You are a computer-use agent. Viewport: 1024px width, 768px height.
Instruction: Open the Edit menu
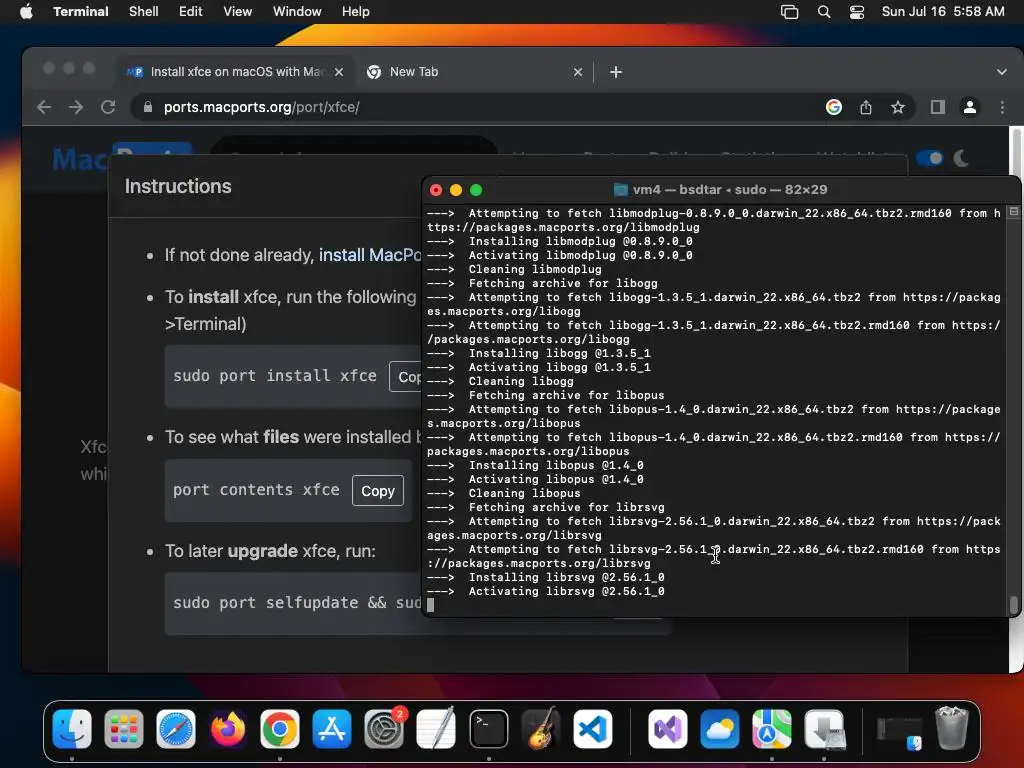click(190, 11)
